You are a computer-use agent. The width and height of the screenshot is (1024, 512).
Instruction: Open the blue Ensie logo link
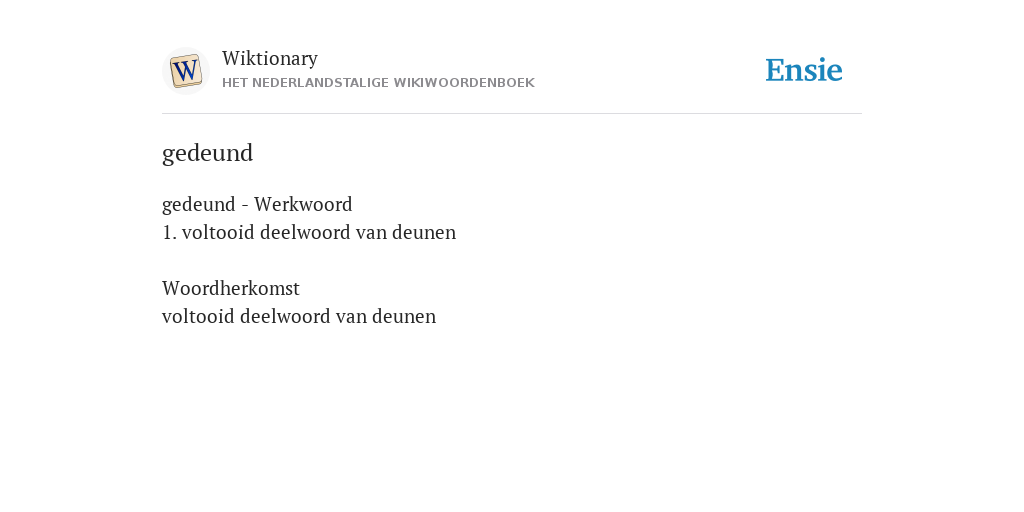point(804,70)
